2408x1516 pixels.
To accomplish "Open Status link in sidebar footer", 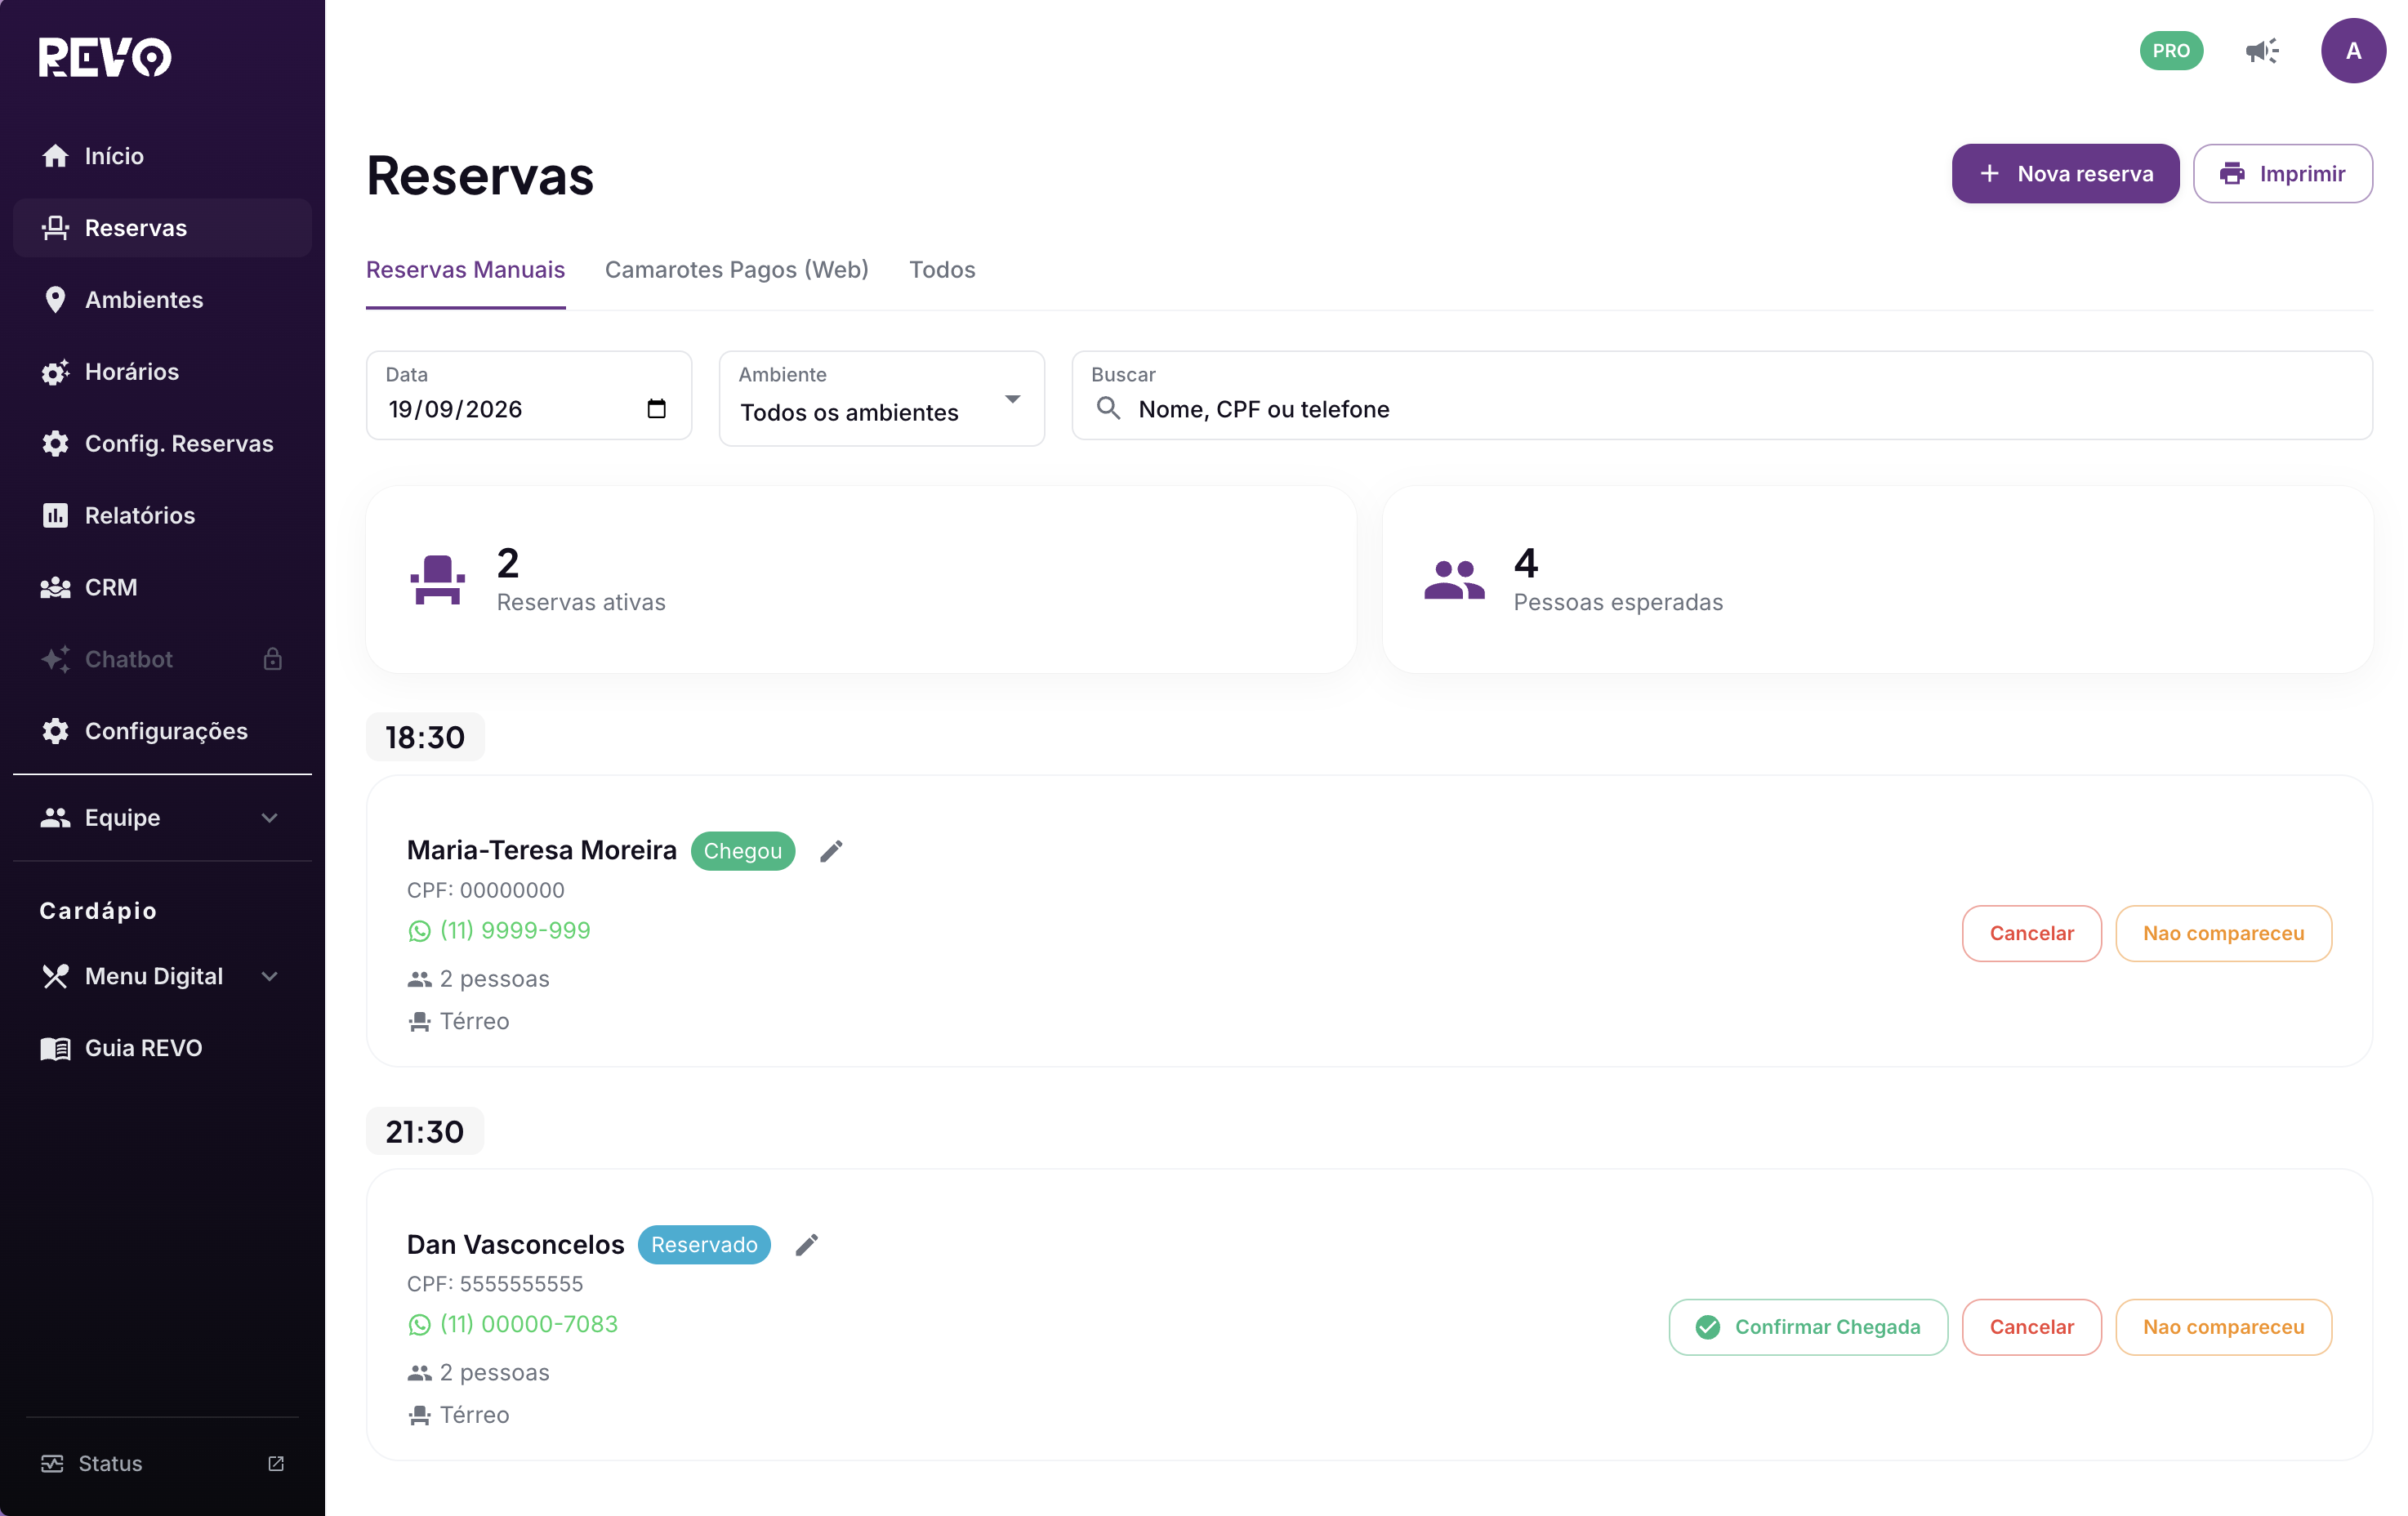I will [x=162, y=1463].
